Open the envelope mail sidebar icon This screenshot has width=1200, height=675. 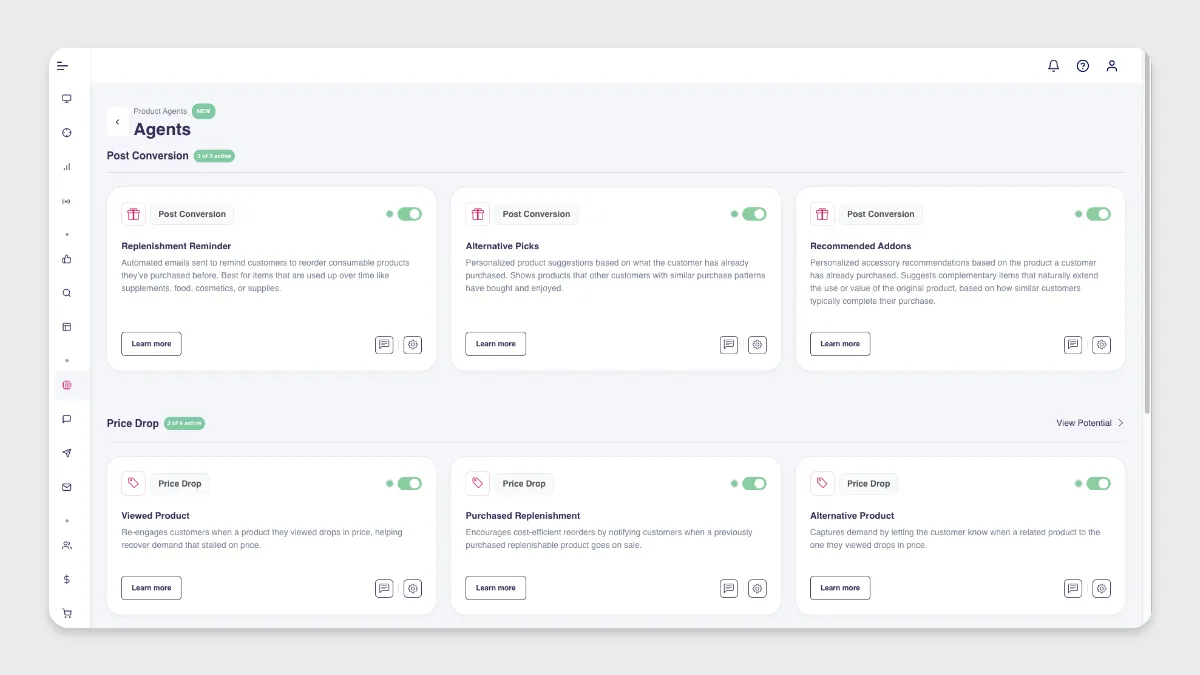(67, 487)
